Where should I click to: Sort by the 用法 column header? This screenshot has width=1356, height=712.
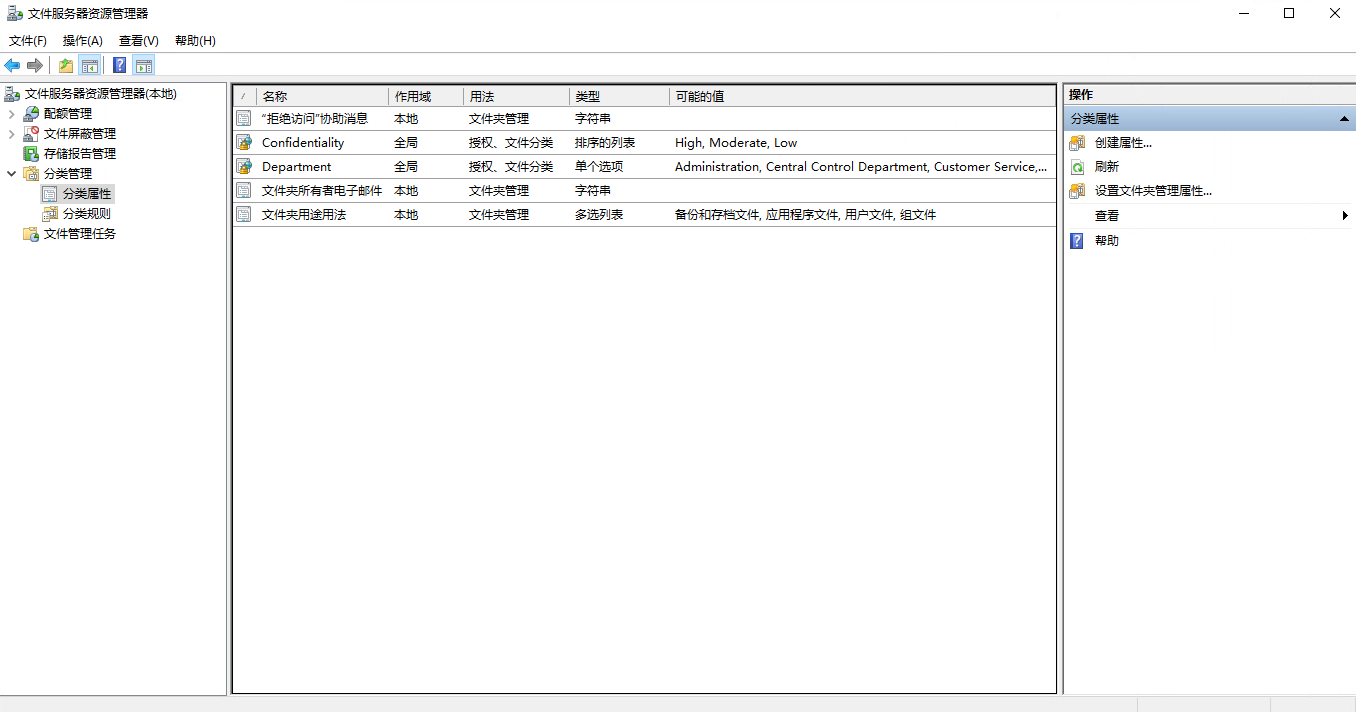[516, 97]
